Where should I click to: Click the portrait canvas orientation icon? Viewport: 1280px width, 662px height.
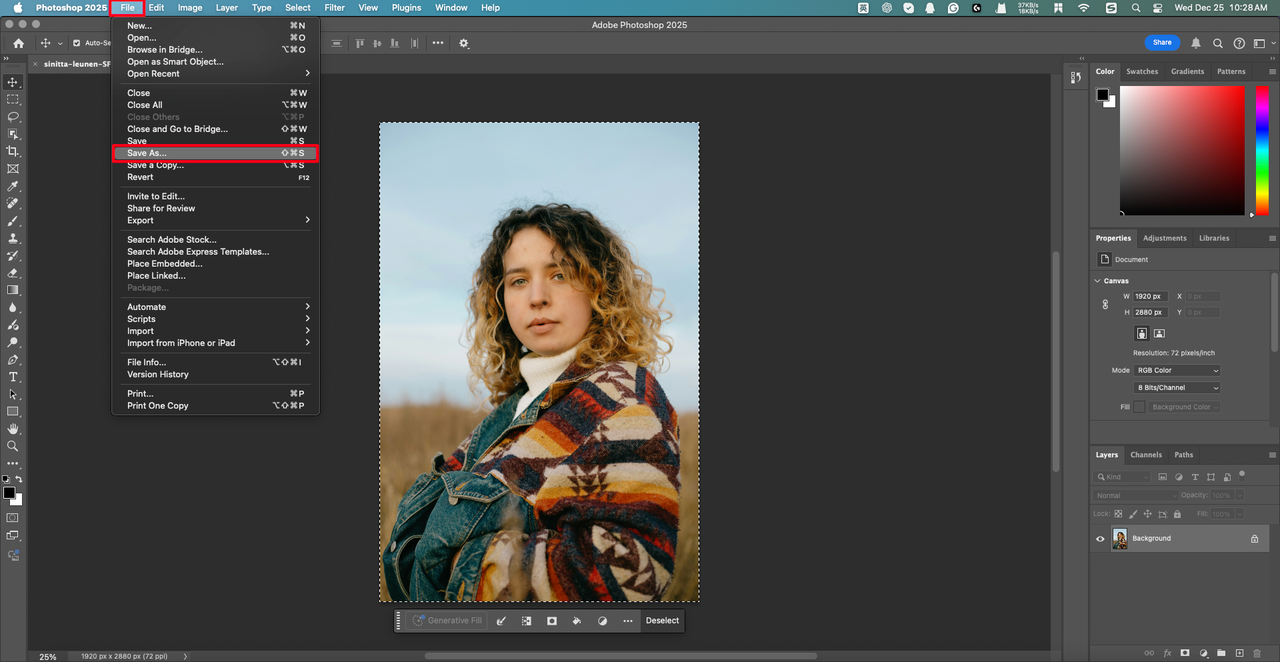(1141, 333)
